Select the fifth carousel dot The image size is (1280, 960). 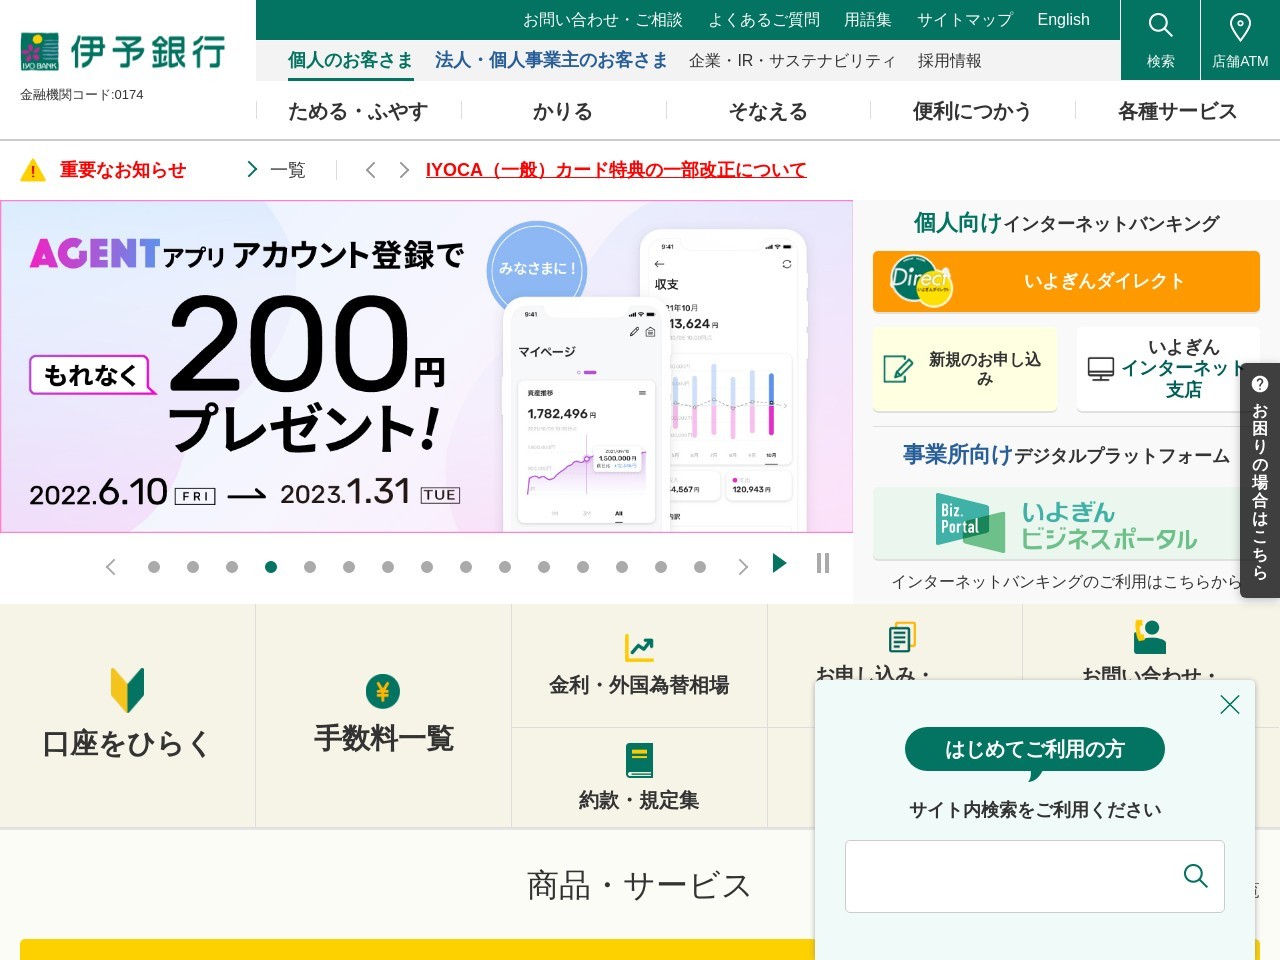pos(310,567)
